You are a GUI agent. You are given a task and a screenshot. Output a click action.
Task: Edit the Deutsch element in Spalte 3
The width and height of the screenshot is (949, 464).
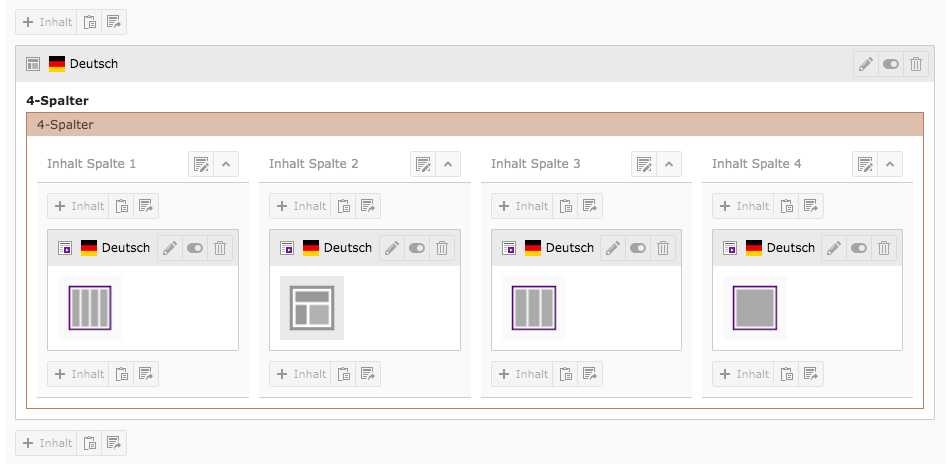[613, 248]
